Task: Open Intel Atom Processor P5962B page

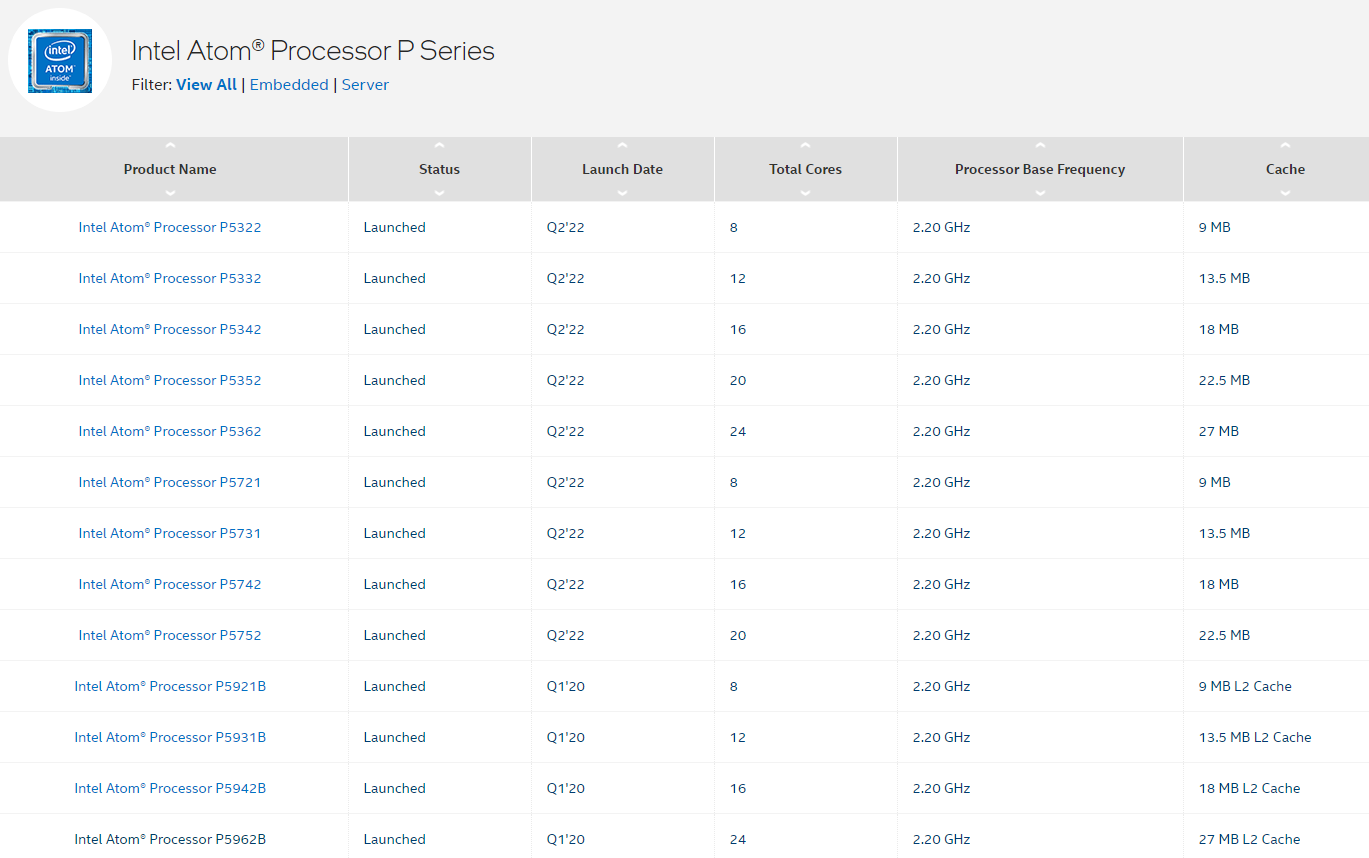Action: click(170, 839)
